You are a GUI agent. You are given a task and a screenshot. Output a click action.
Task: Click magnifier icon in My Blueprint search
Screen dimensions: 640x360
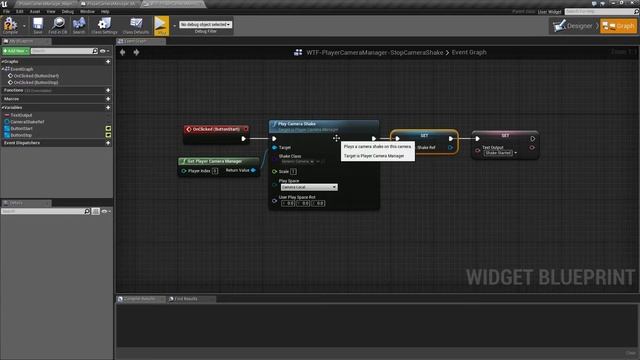point(95,51)
